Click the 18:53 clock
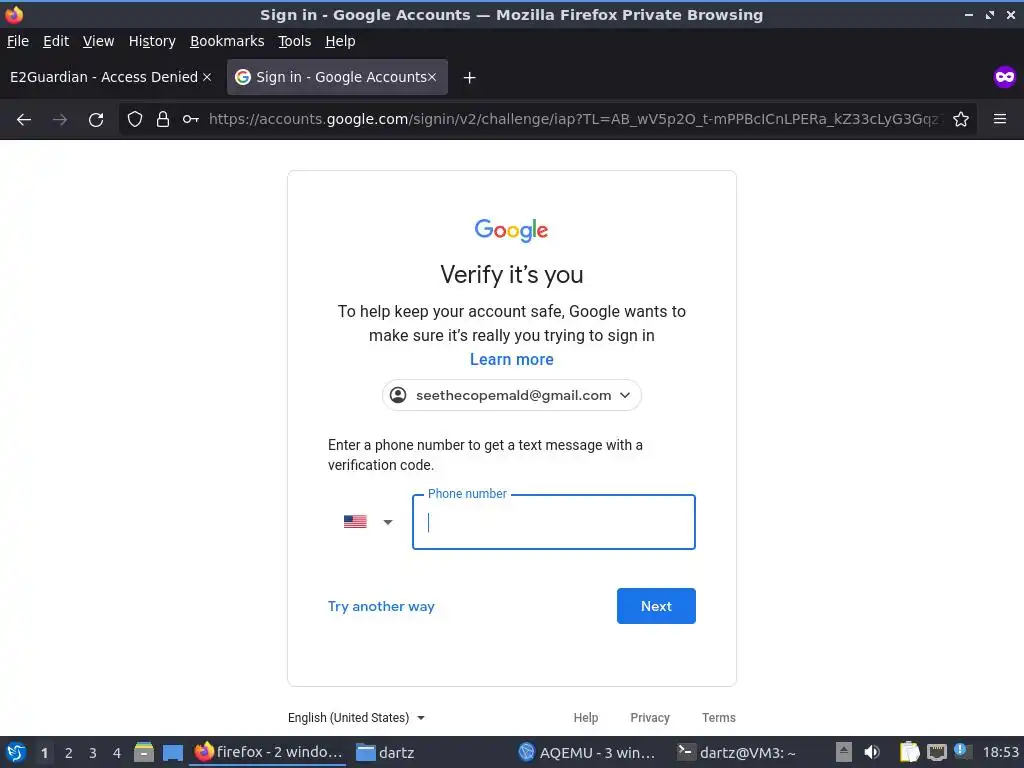Viewport: 1024px width, 768px height. tap(1000, 752)
